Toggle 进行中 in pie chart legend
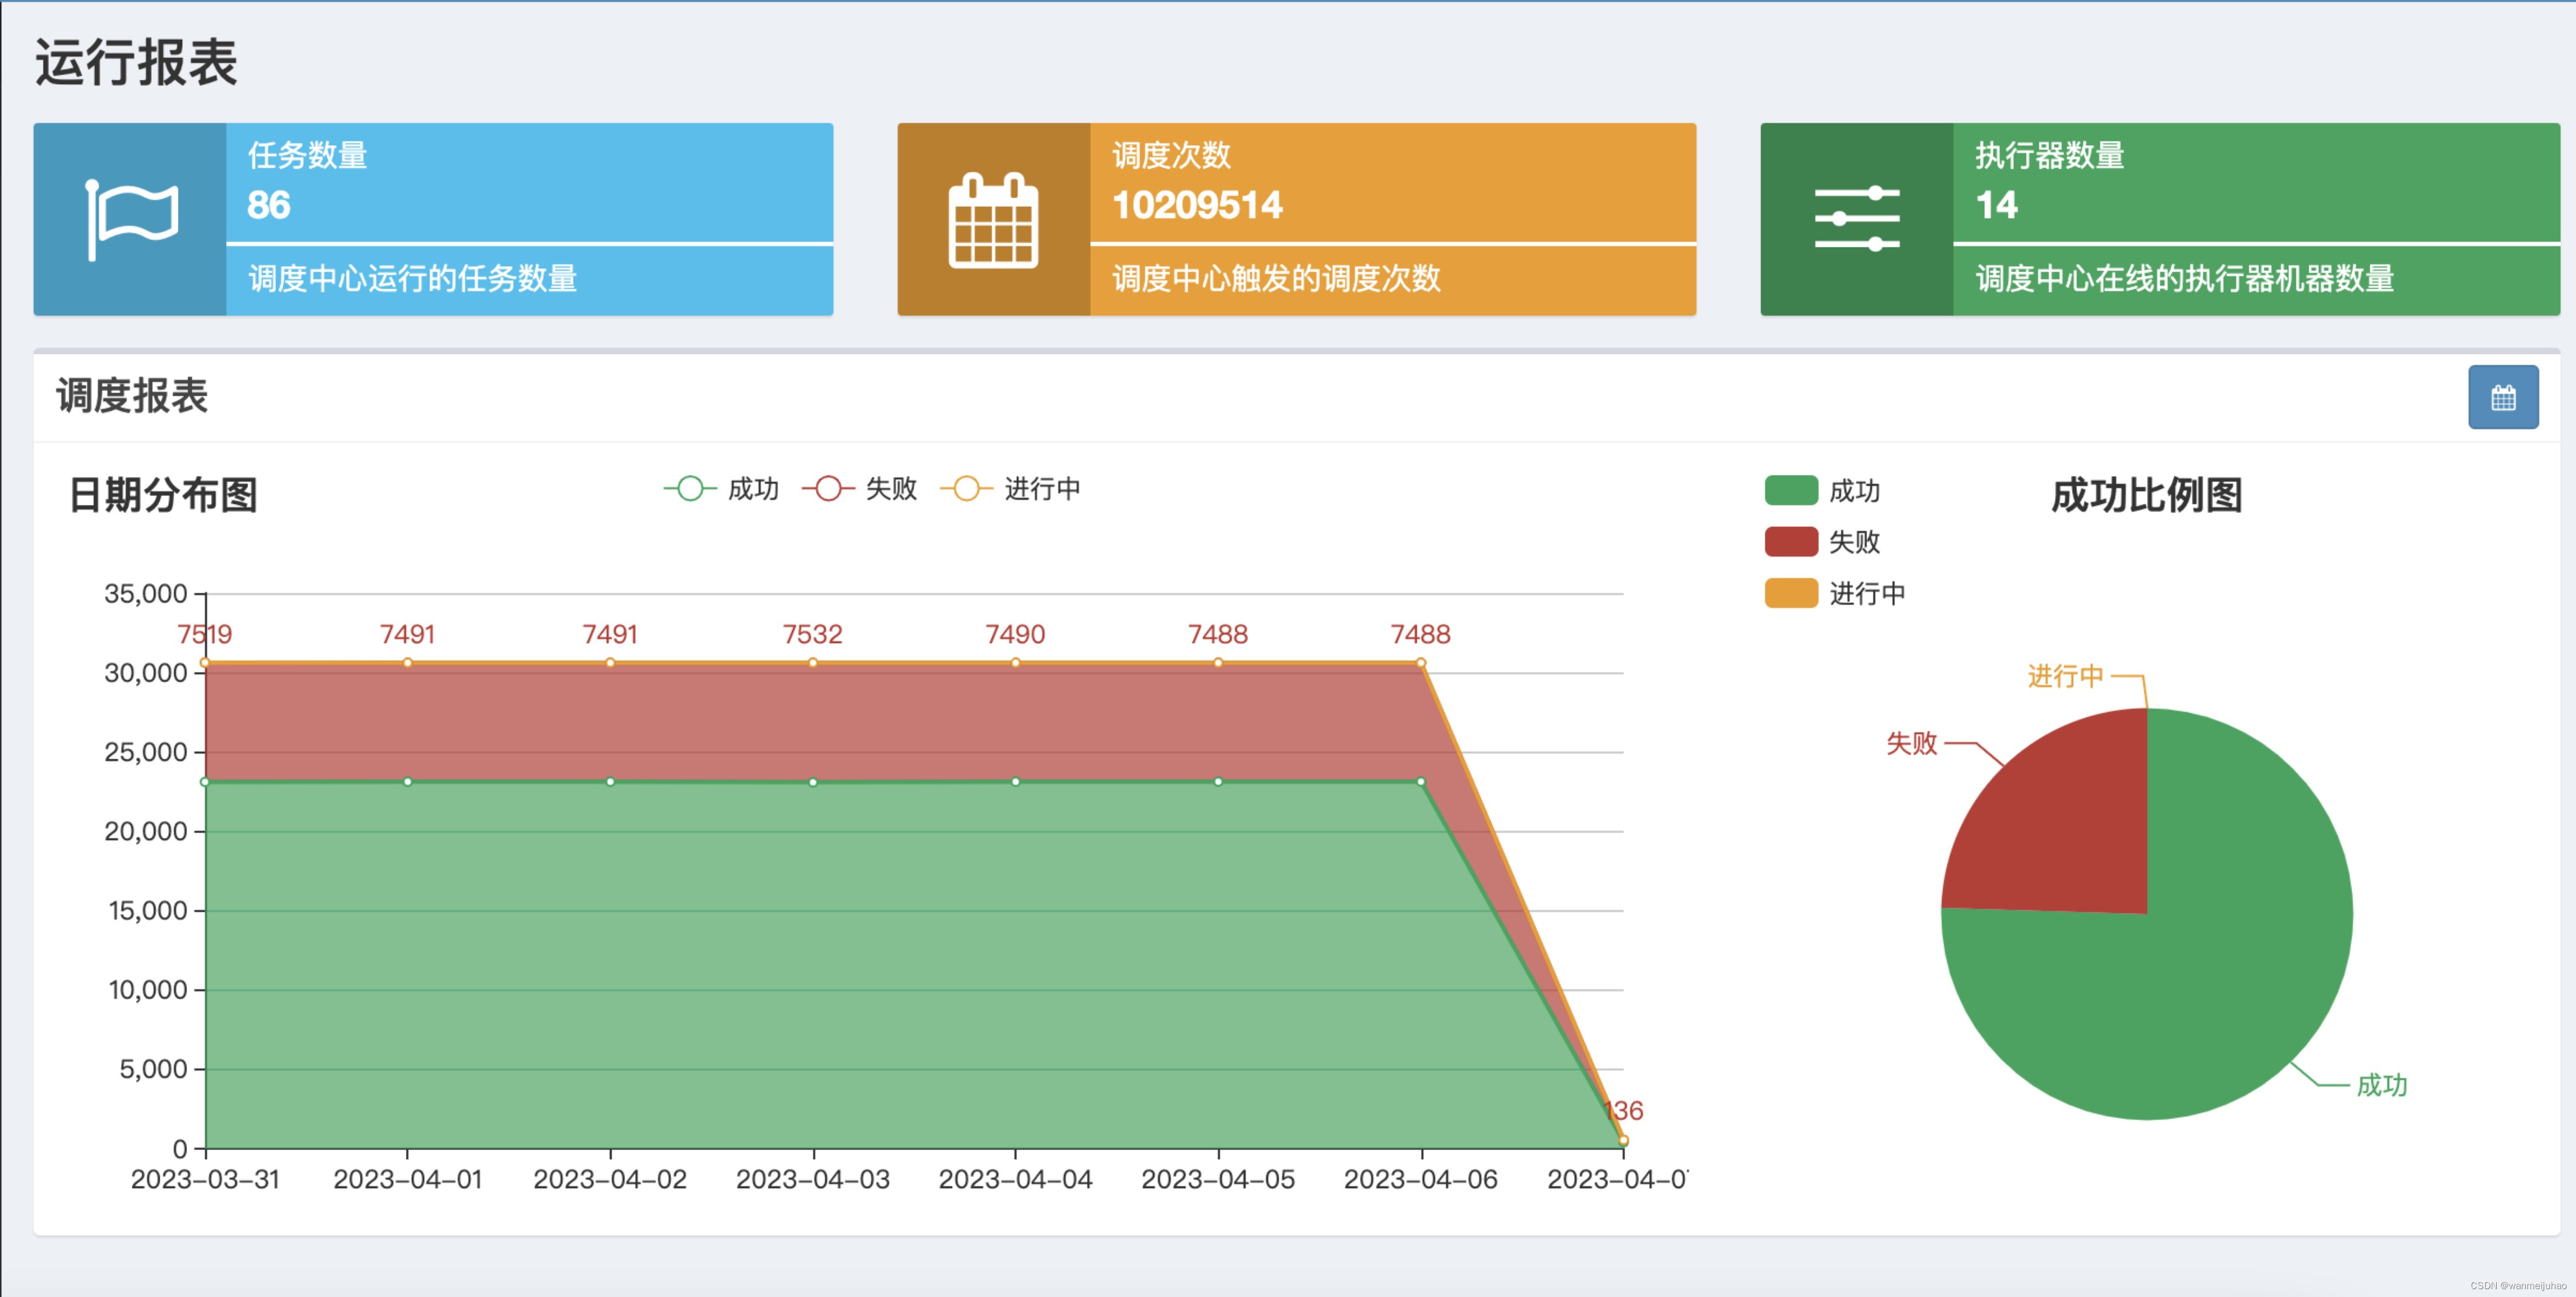2576x1297 pixels. (x=1835, y=593)
